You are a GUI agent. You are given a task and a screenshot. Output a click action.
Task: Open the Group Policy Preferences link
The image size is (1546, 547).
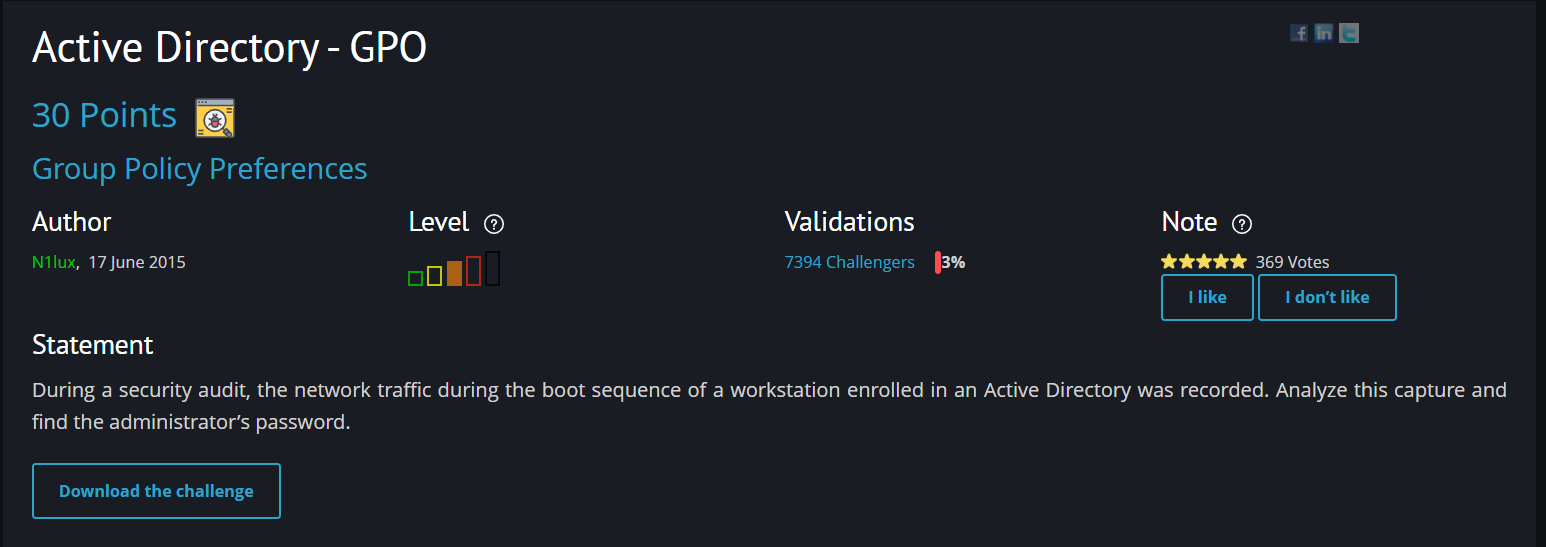point(200,169)
